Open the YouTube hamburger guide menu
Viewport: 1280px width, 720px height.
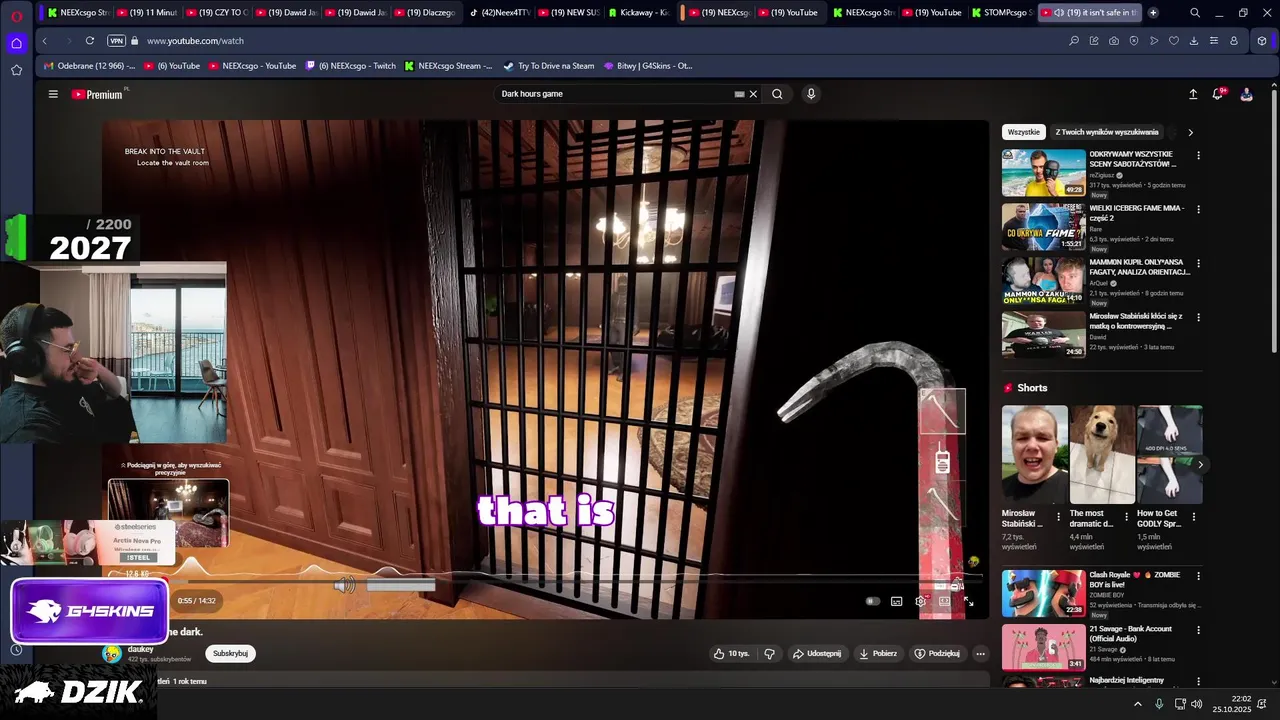click(53, 94)
